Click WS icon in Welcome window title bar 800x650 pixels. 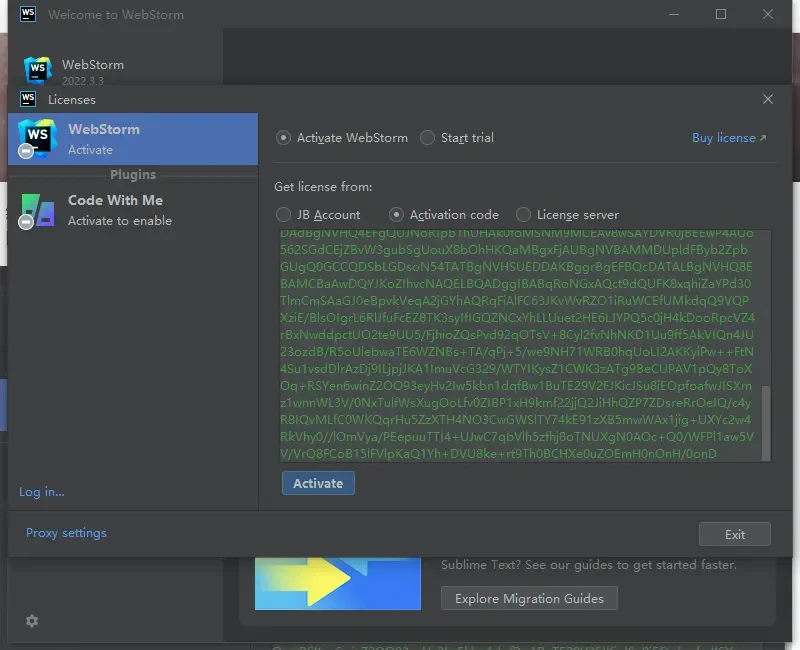point(28,15)
